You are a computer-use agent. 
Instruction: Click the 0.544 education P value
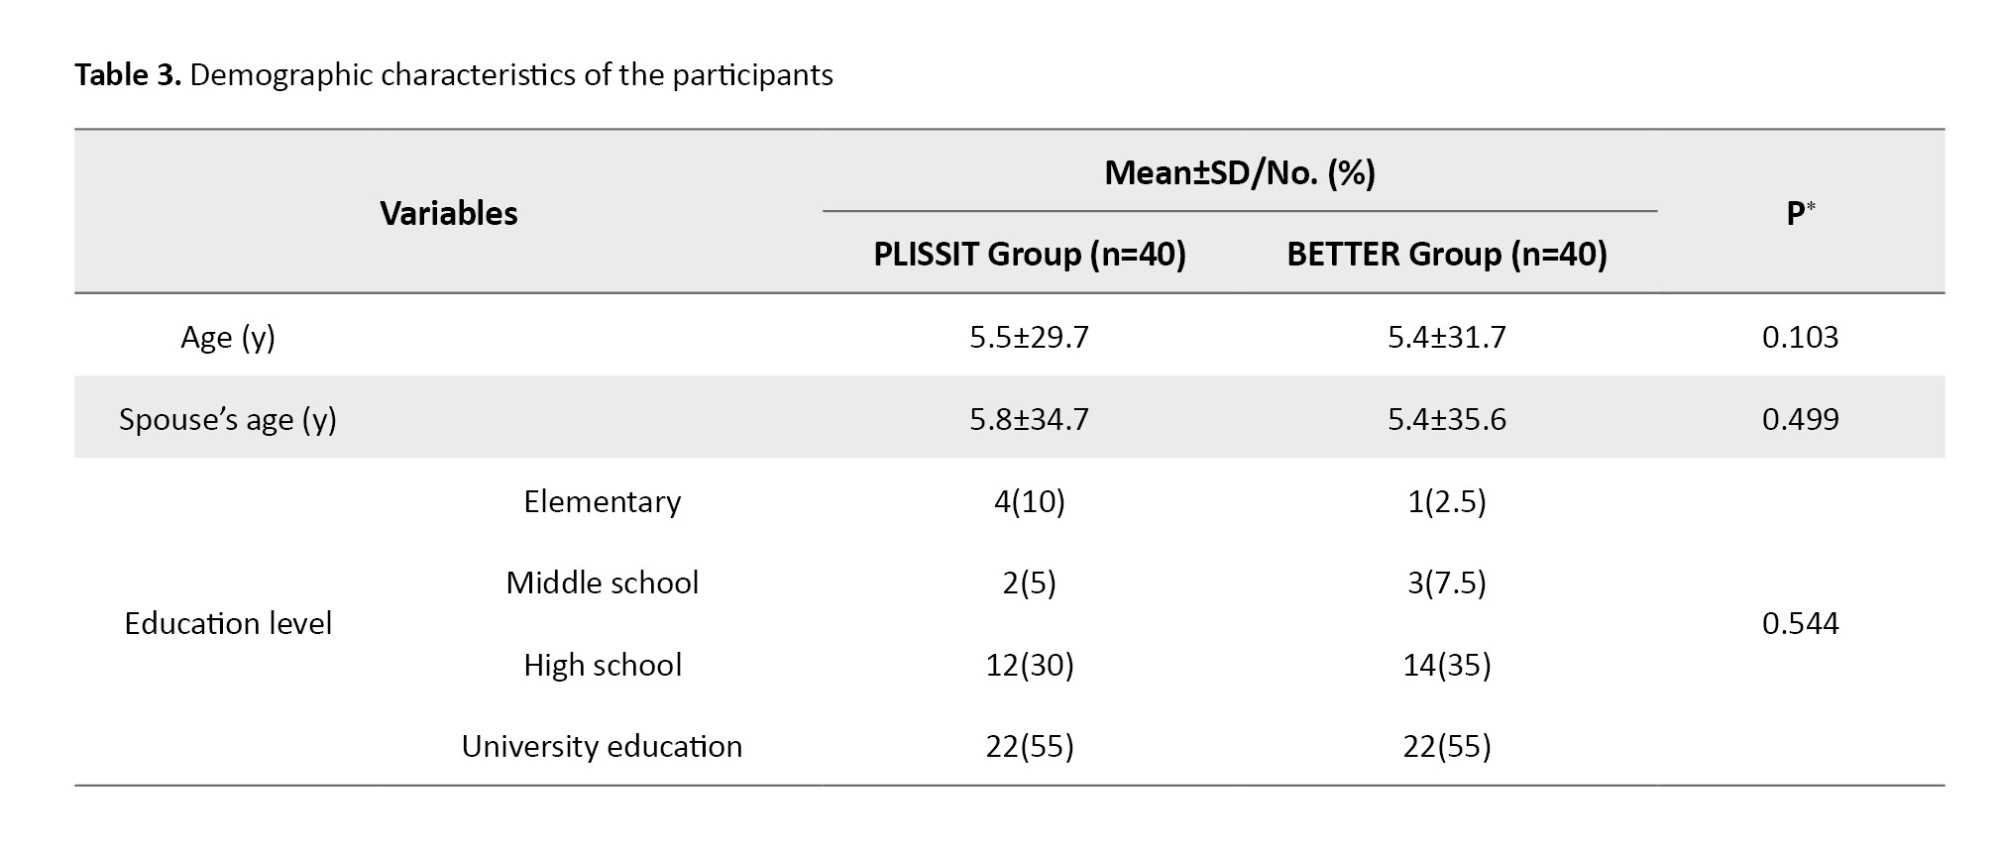(1800, 623)
